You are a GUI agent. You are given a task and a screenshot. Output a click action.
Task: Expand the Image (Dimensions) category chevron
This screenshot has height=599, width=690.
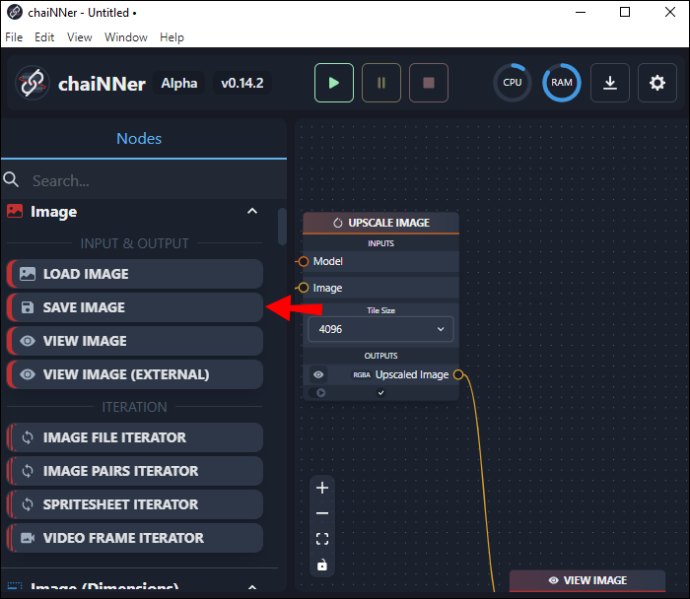(252, 587)
